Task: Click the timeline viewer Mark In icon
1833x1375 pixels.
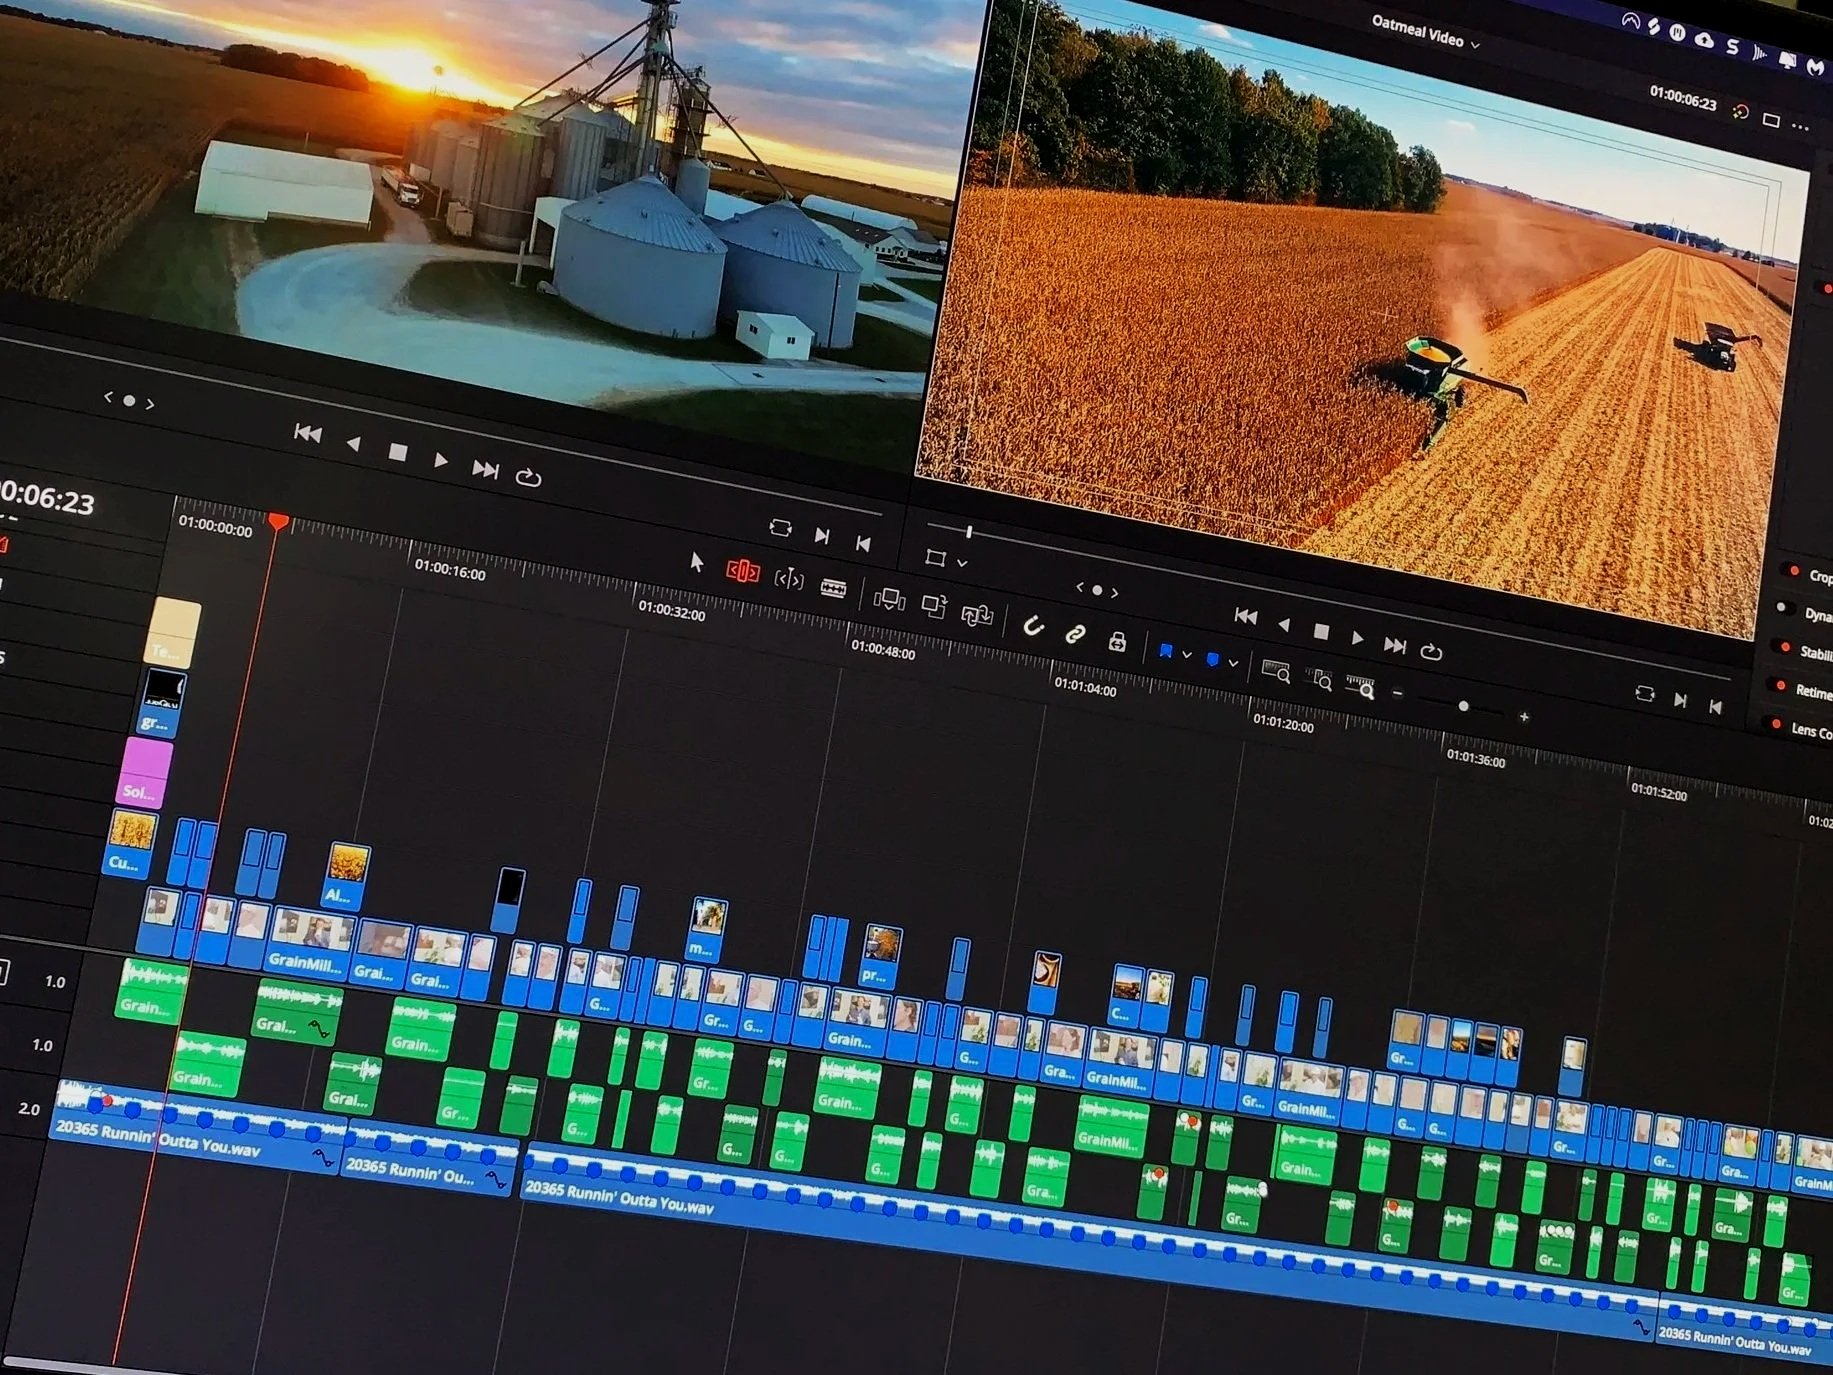Action: (x=1681, y=701)
